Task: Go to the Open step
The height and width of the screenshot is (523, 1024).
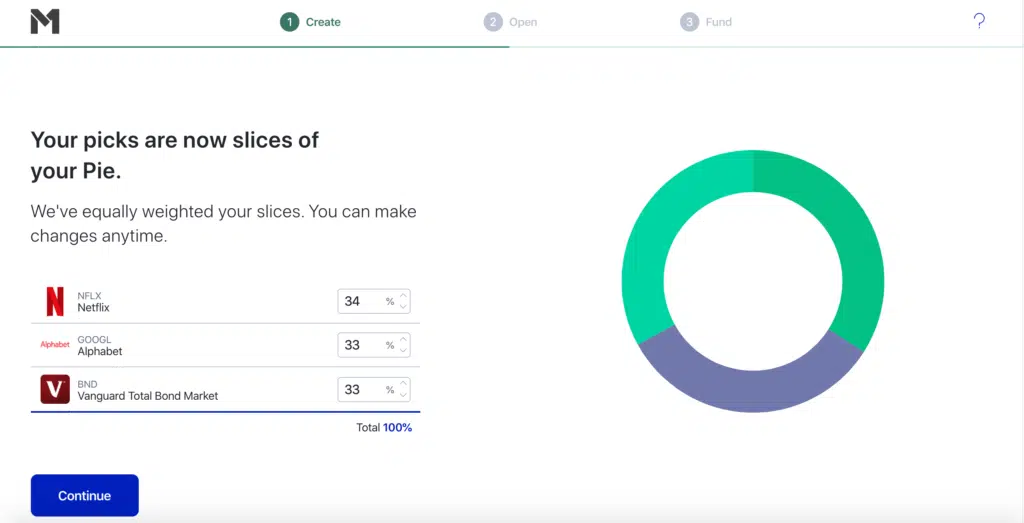Action: pyautogui.click(x=511, y=22)
